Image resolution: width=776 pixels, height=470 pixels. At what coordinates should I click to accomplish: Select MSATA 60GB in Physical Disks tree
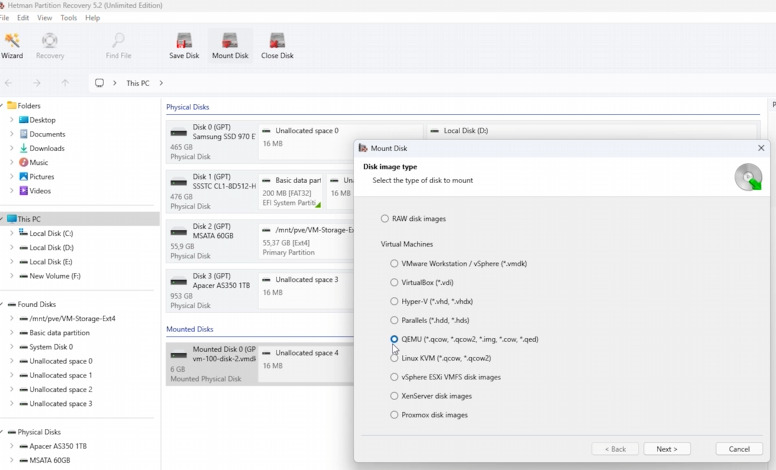click(x=49, y=460)
